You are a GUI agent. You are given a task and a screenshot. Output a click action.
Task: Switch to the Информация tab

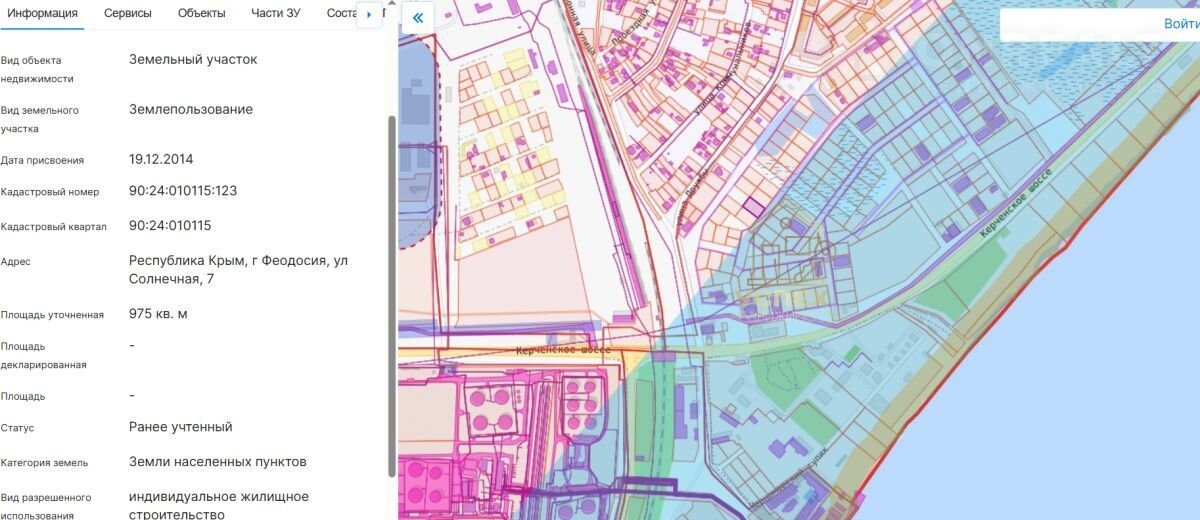click(42, 13)
